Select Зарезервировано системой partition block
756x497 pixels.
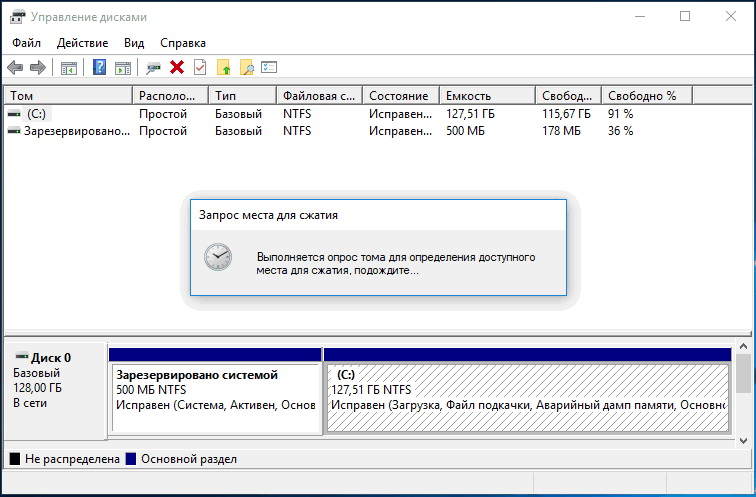click(x=215, y=391)
